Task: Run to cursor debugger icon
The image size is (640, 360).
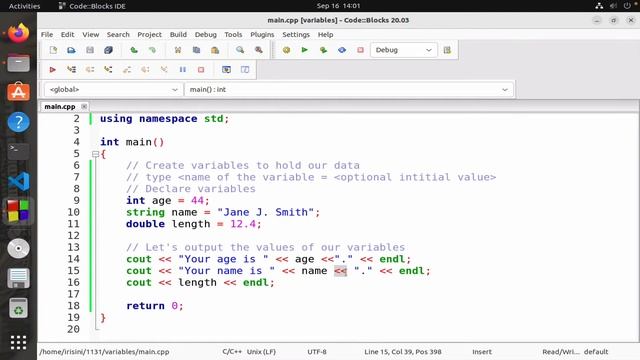Action: pyautogui.click(x=71, y=69)
